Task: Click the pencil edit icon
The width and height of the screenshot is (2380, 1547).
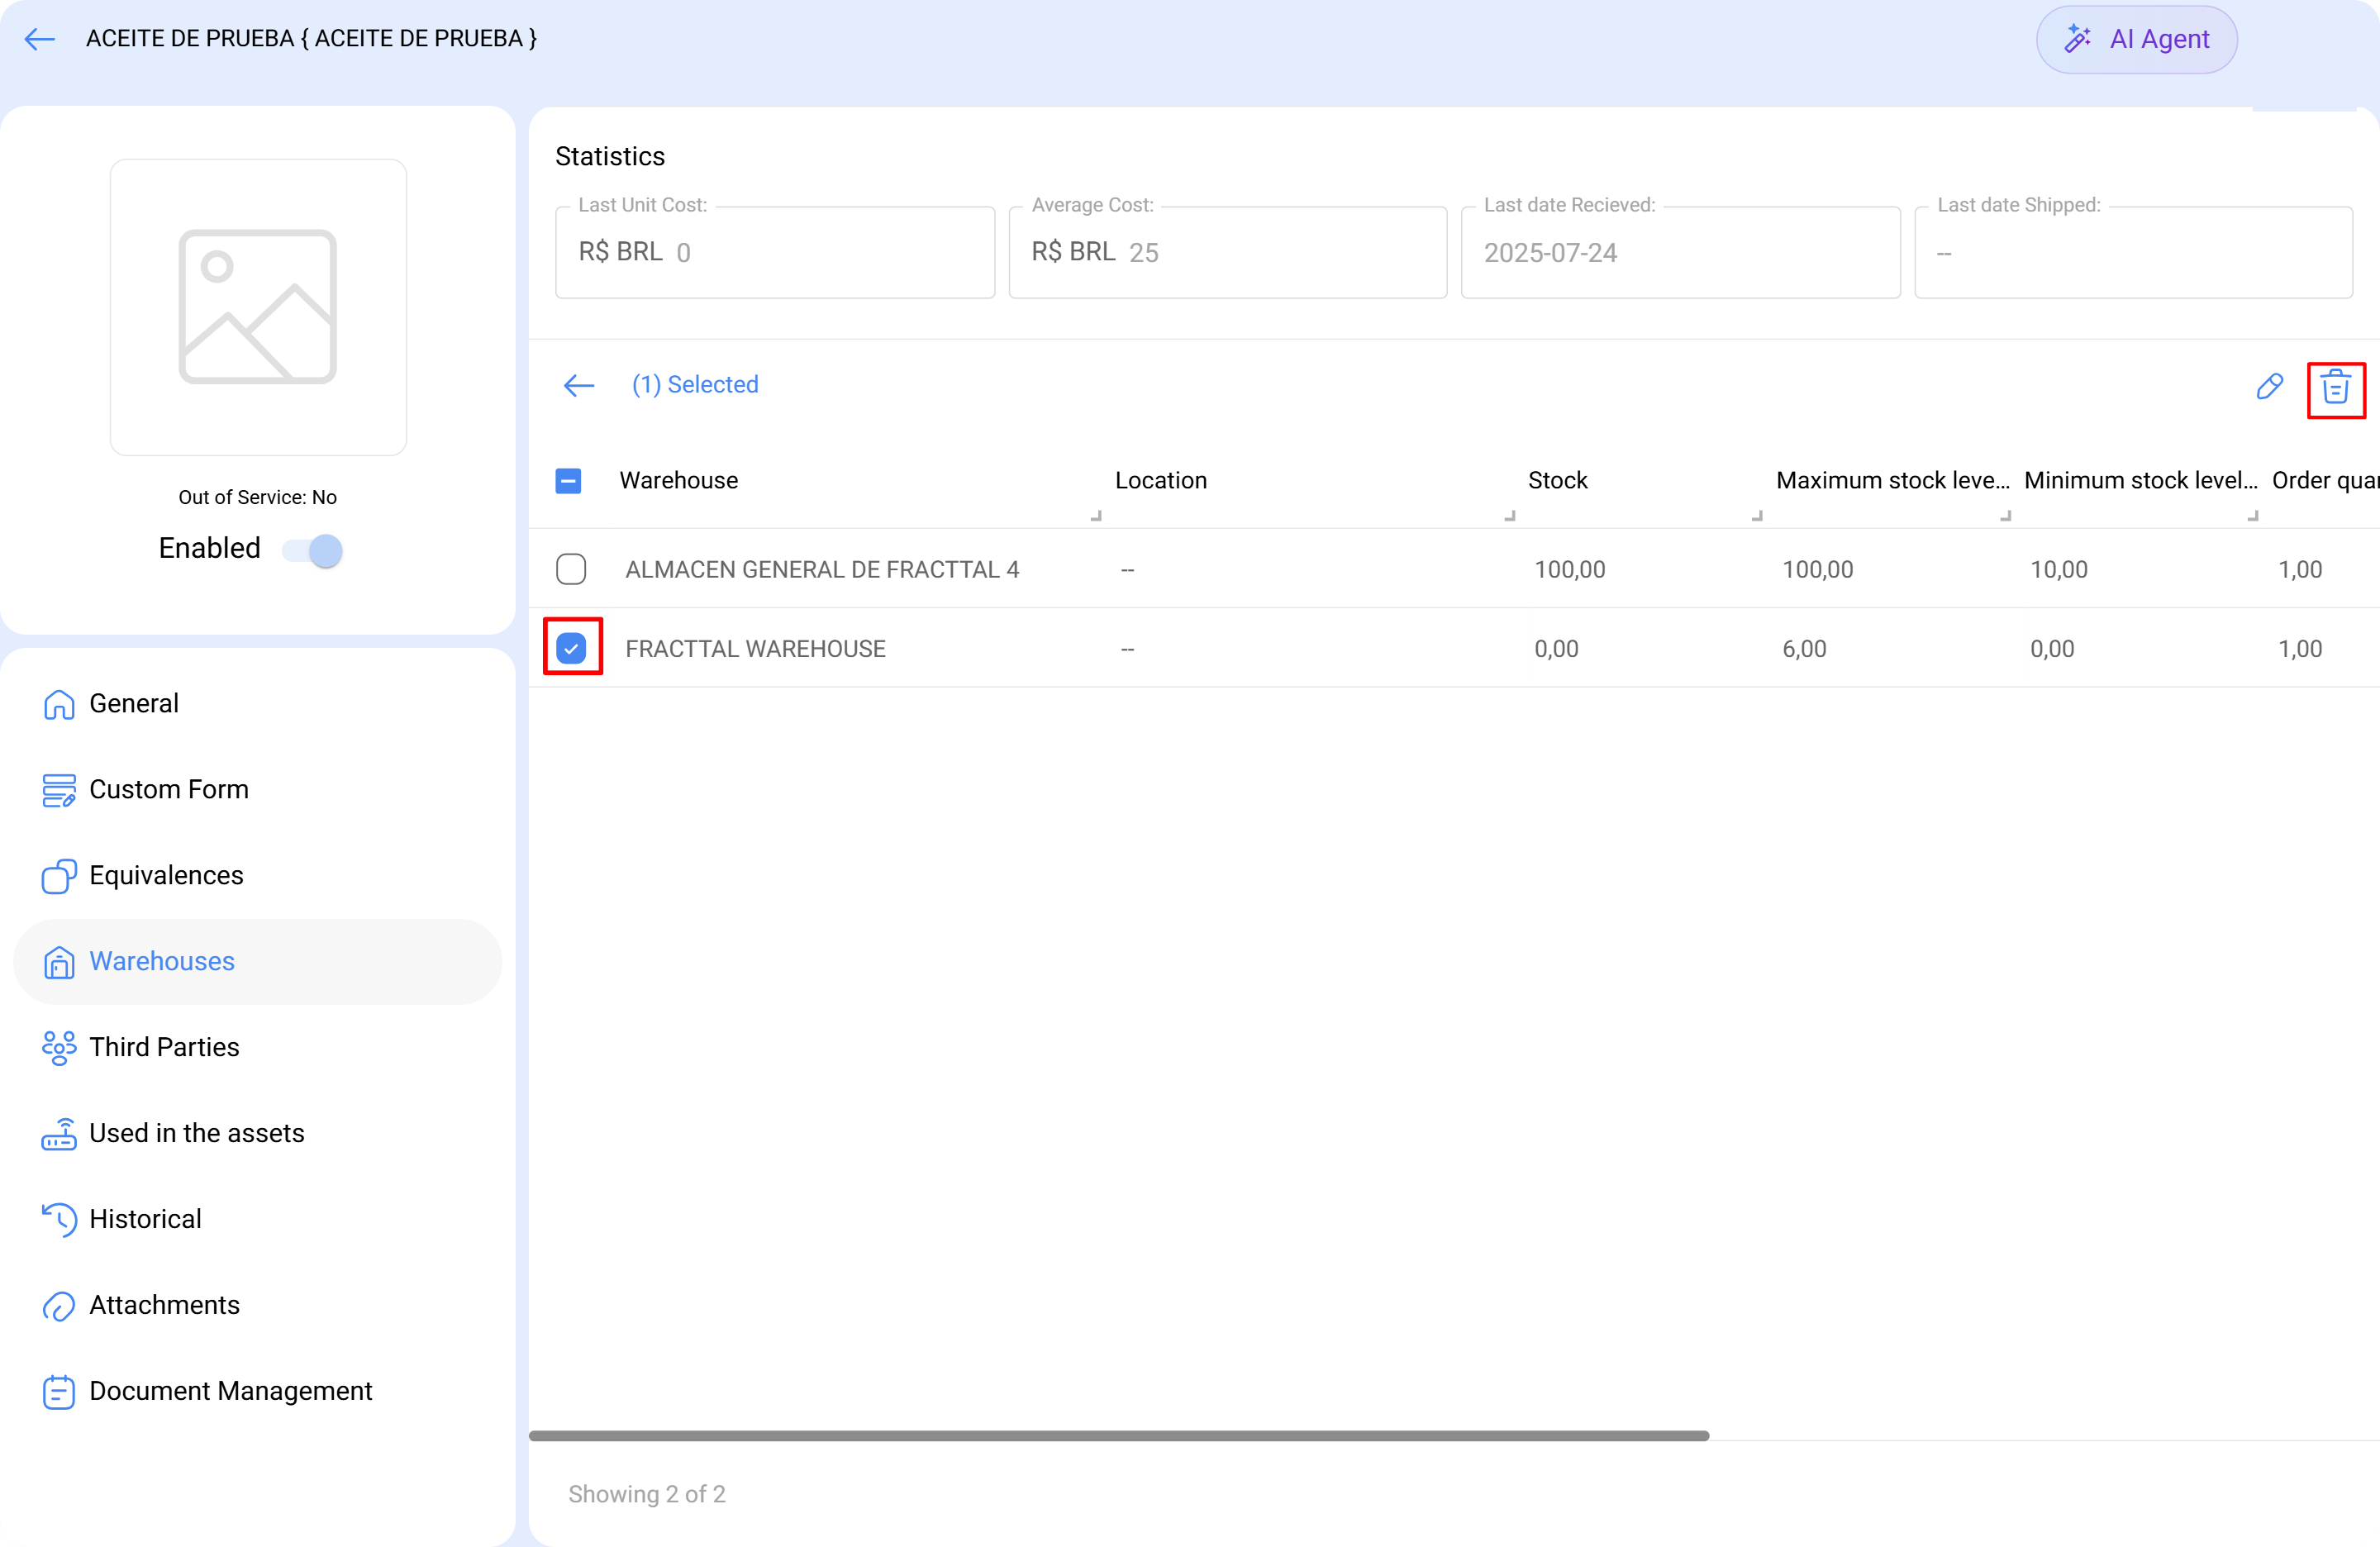Action: coord(2269,386)
